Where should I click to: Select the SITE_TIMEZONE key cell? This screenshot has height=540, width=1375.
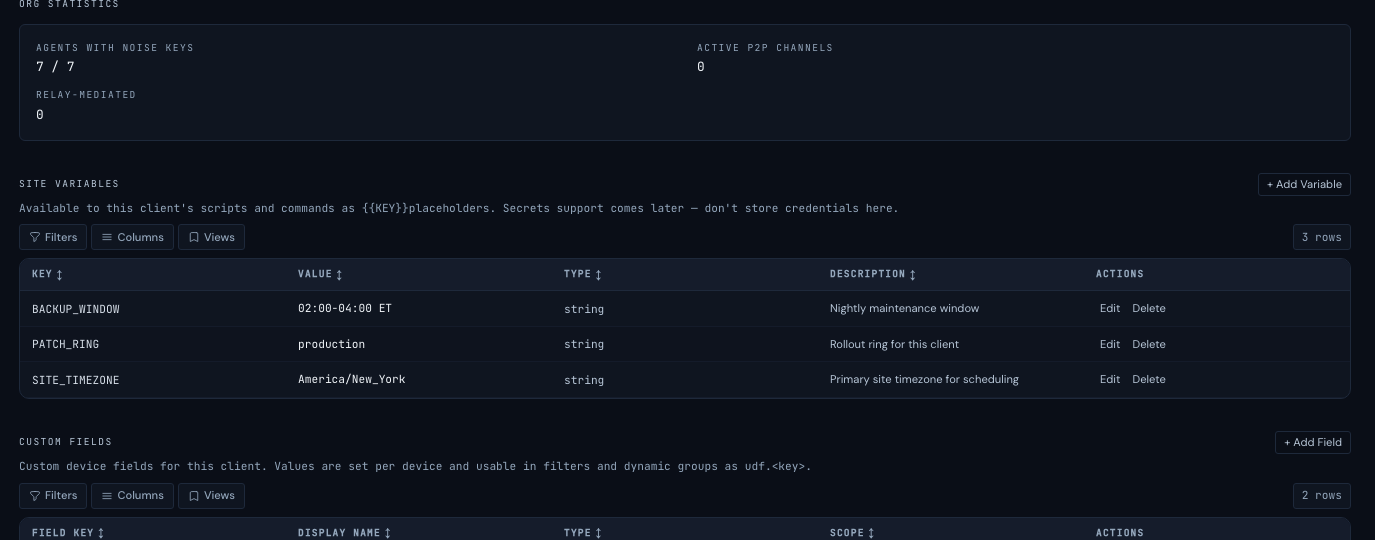(76, 380)
